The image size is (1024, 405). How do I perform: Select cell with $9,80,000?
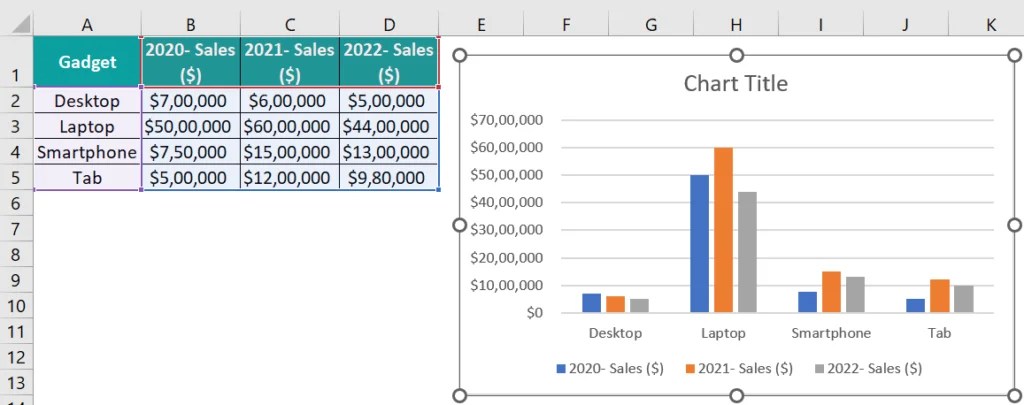pyautogui.click(x=389, y=177)
